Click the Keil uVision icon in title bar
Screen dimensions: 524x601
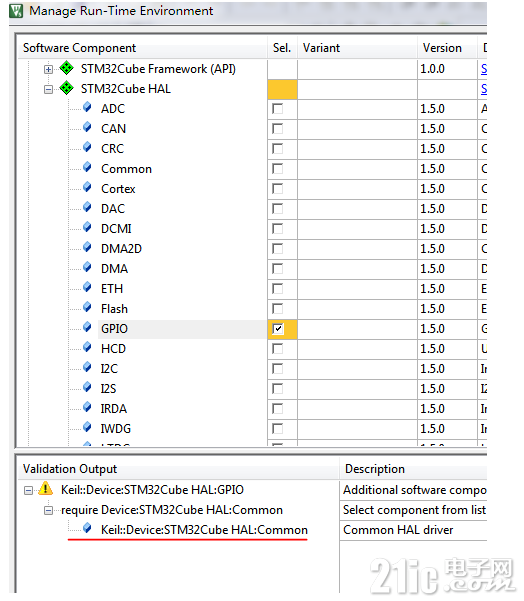pos(16,11)
